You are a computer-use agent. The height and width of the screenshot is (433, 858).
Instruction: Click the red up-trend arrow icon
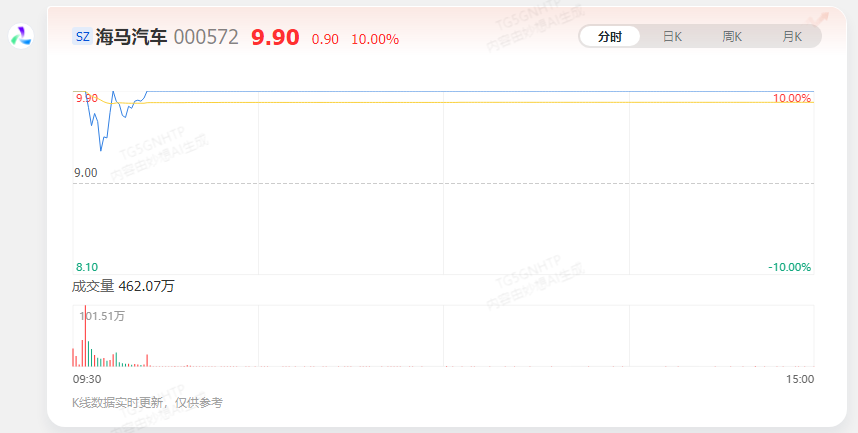point(821,20)
